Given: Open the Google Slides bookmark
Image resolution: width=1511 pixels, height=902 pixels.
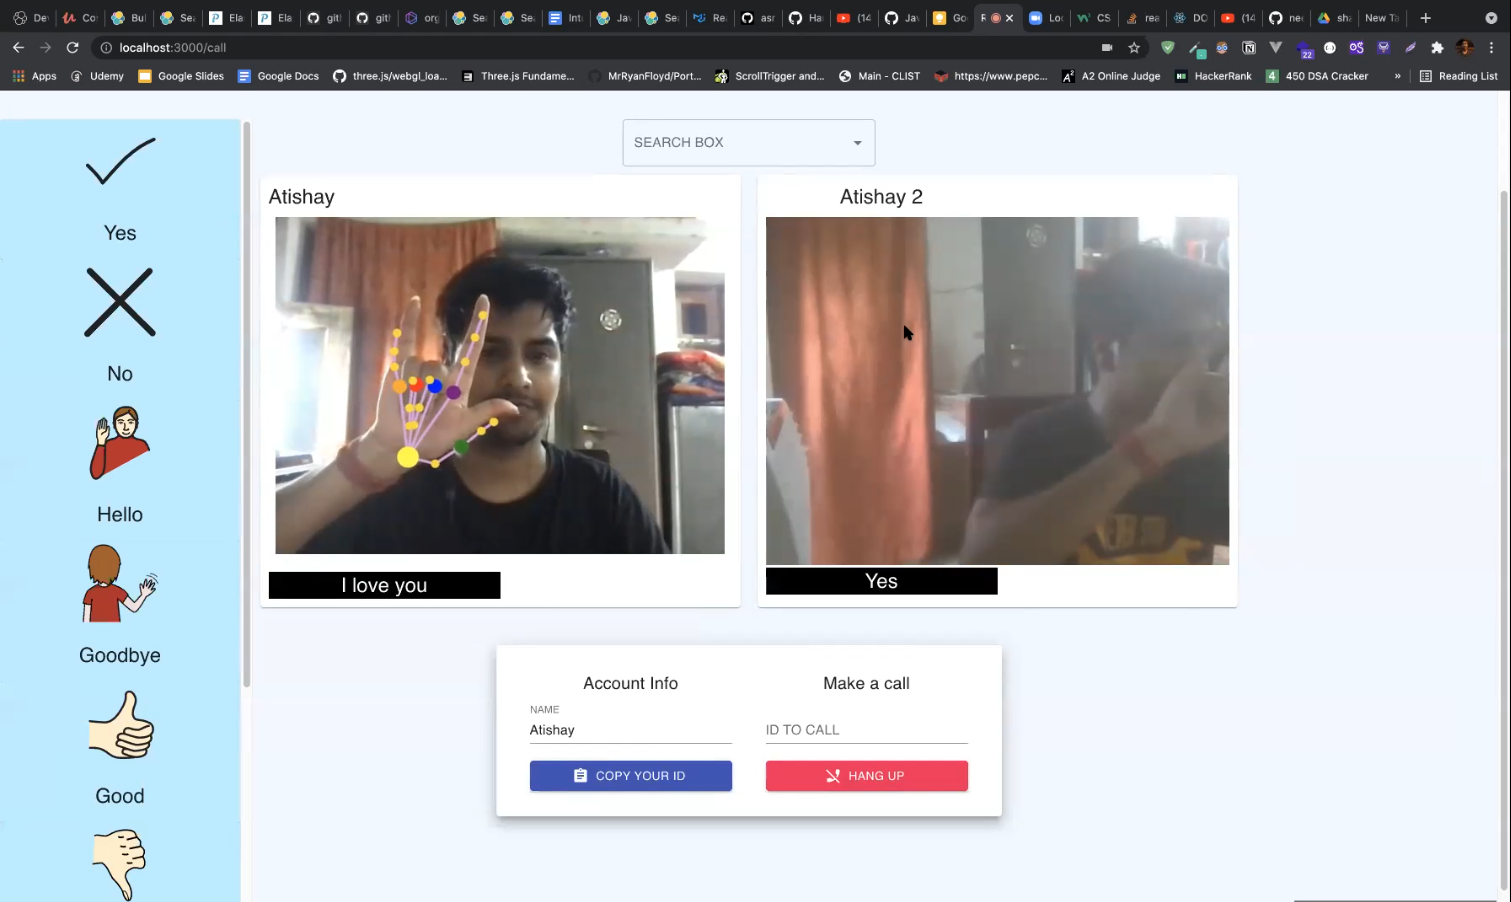Looking at the screenshot, I should click(181, 76).
